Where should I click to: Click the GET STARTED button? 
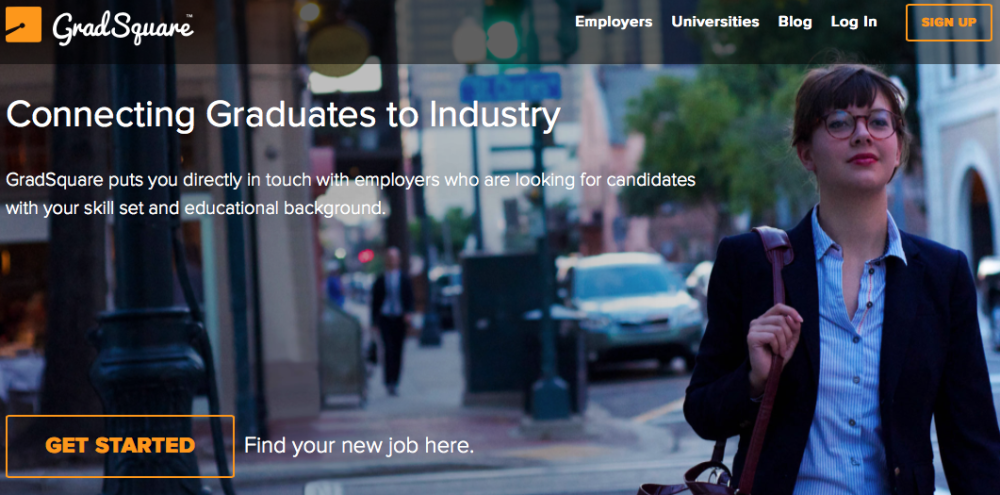(x=121, y=446)
